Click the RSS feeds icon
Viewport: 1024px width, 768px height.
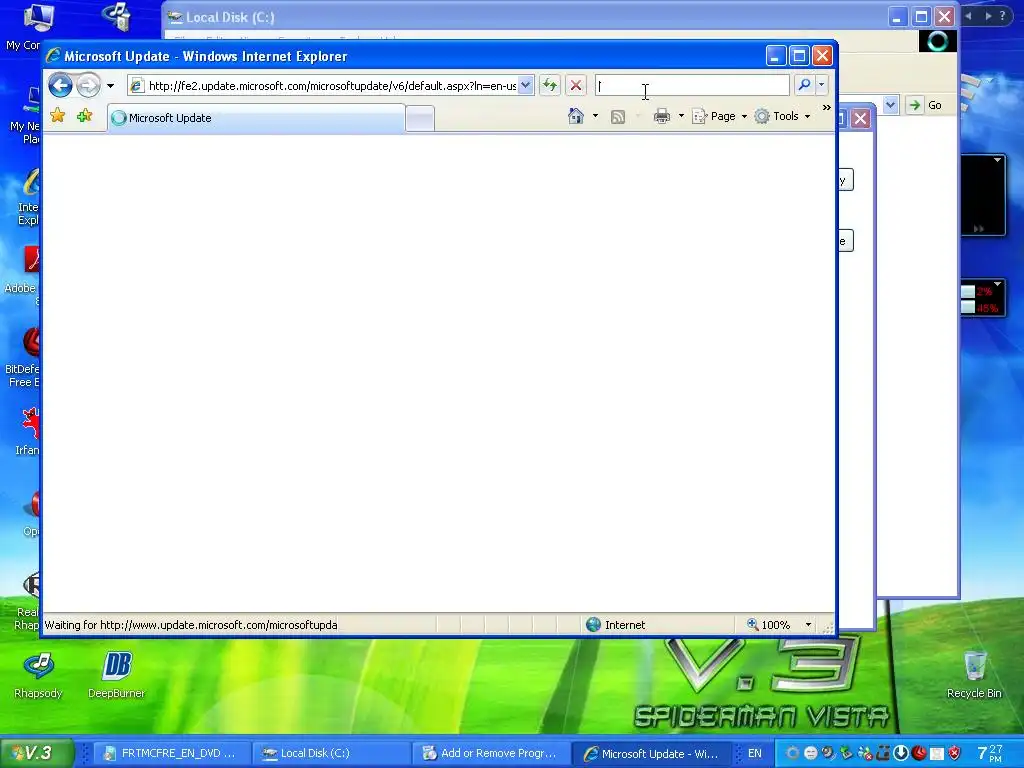tap(618, 117)
